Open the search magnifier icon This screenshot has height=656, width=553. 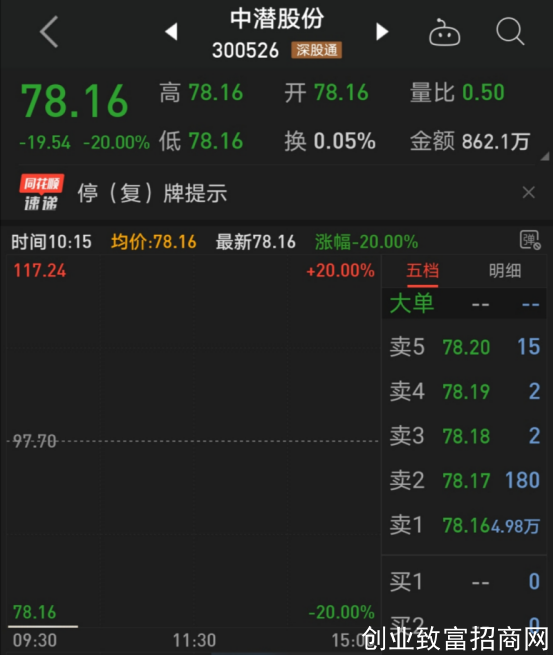(x=510, y=31)
